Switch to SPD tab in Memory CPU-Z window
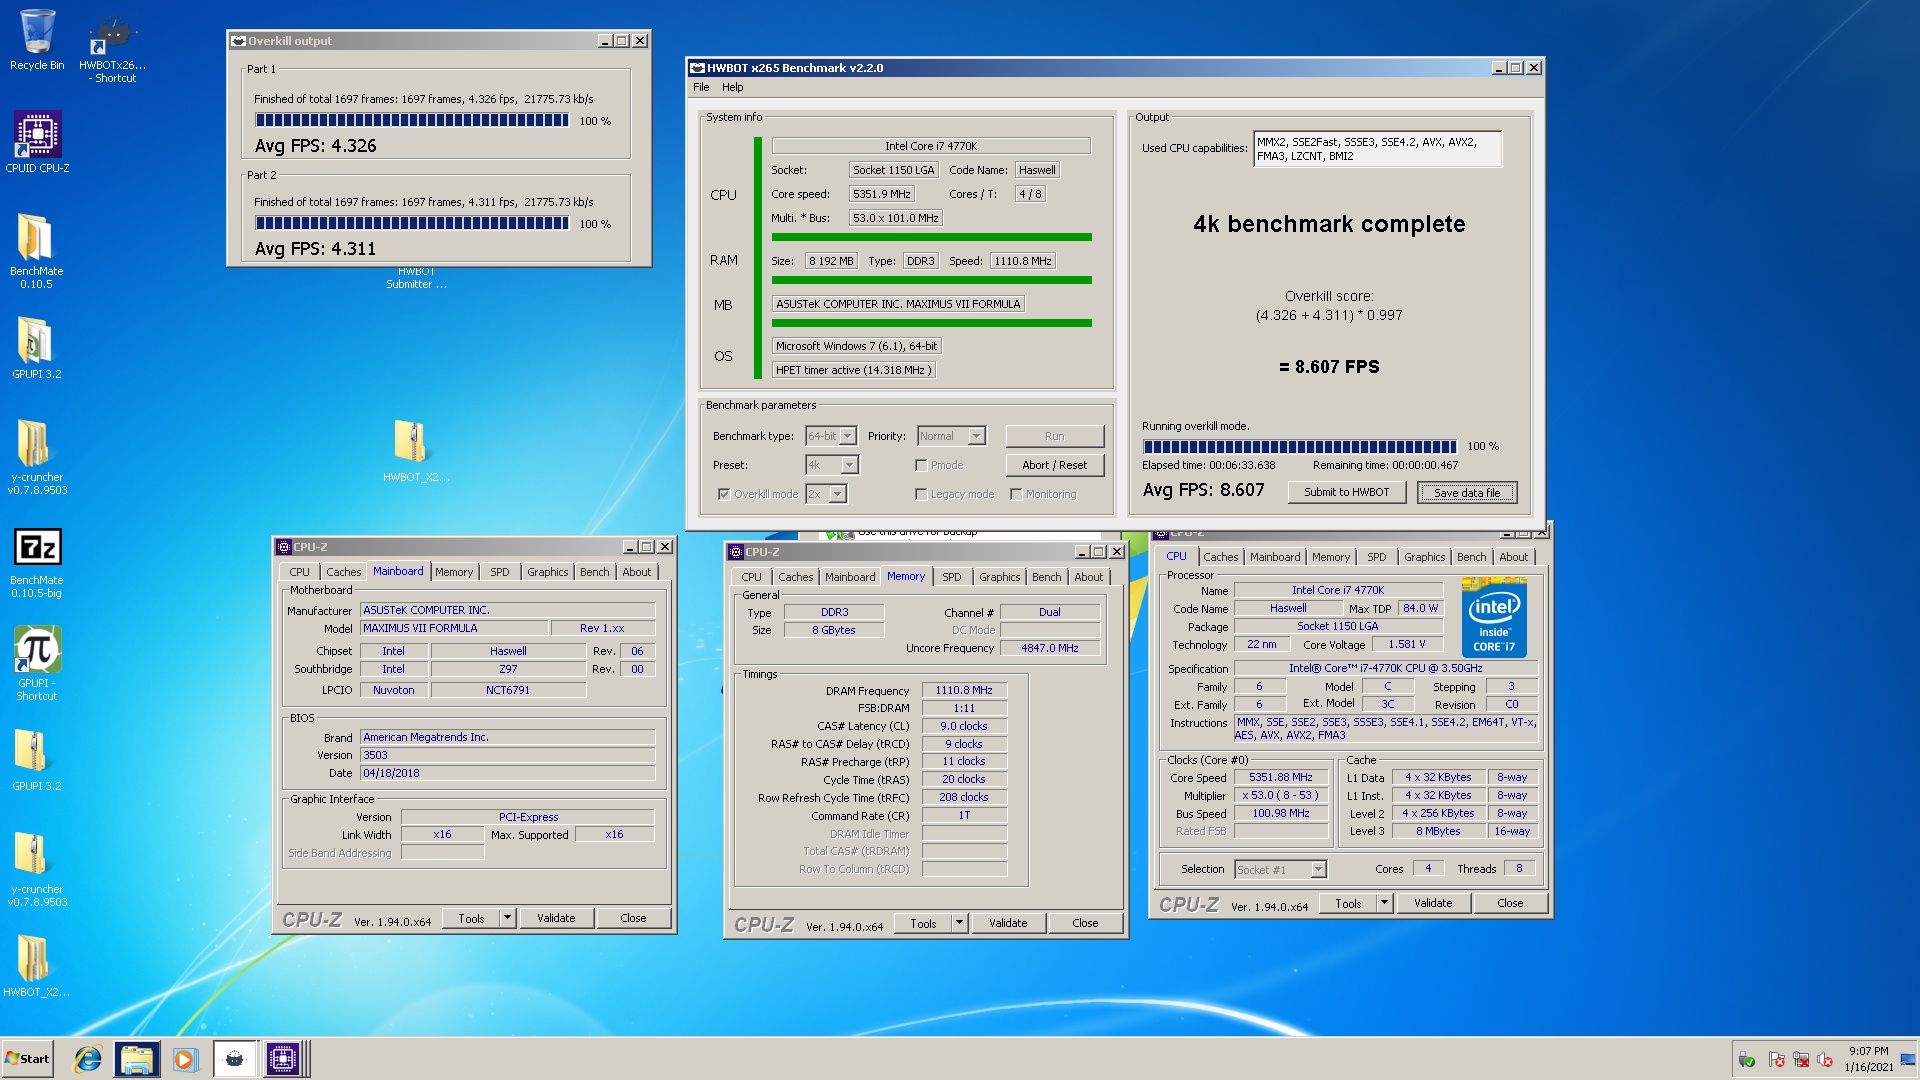The width and height of the screenshot is (1920, 1080). pyautogui.click(x=952, y=577)
